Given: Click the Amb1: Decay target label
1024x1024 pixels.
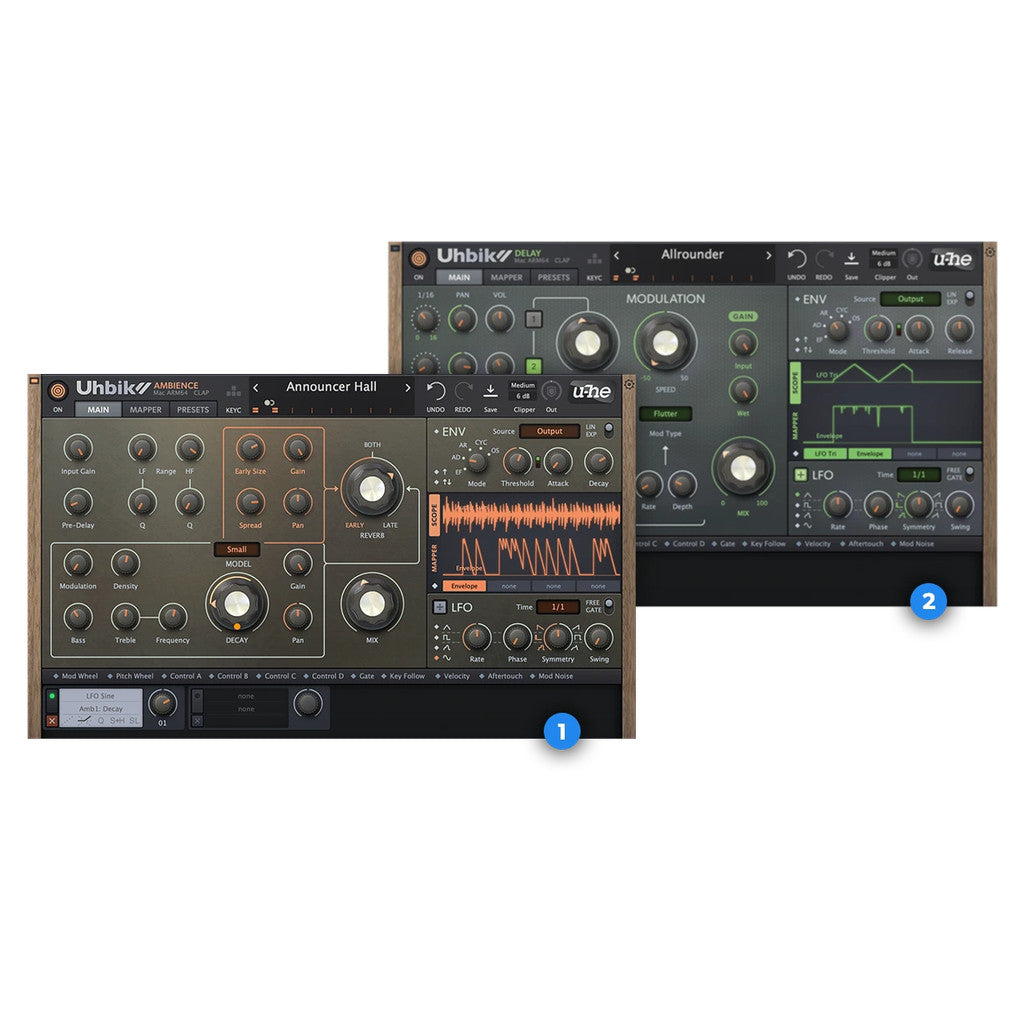Looking at the screenshot, I should [101, 709].
